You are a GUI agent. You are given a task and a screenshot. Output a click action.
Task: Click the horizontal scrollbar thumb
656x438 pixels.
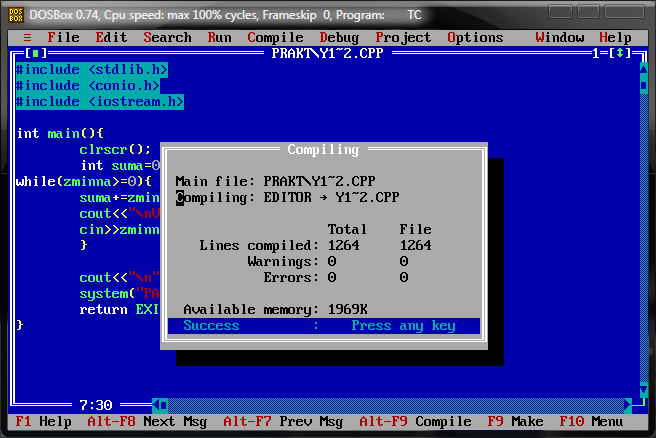pyautogui.click(x=164, y=405)
